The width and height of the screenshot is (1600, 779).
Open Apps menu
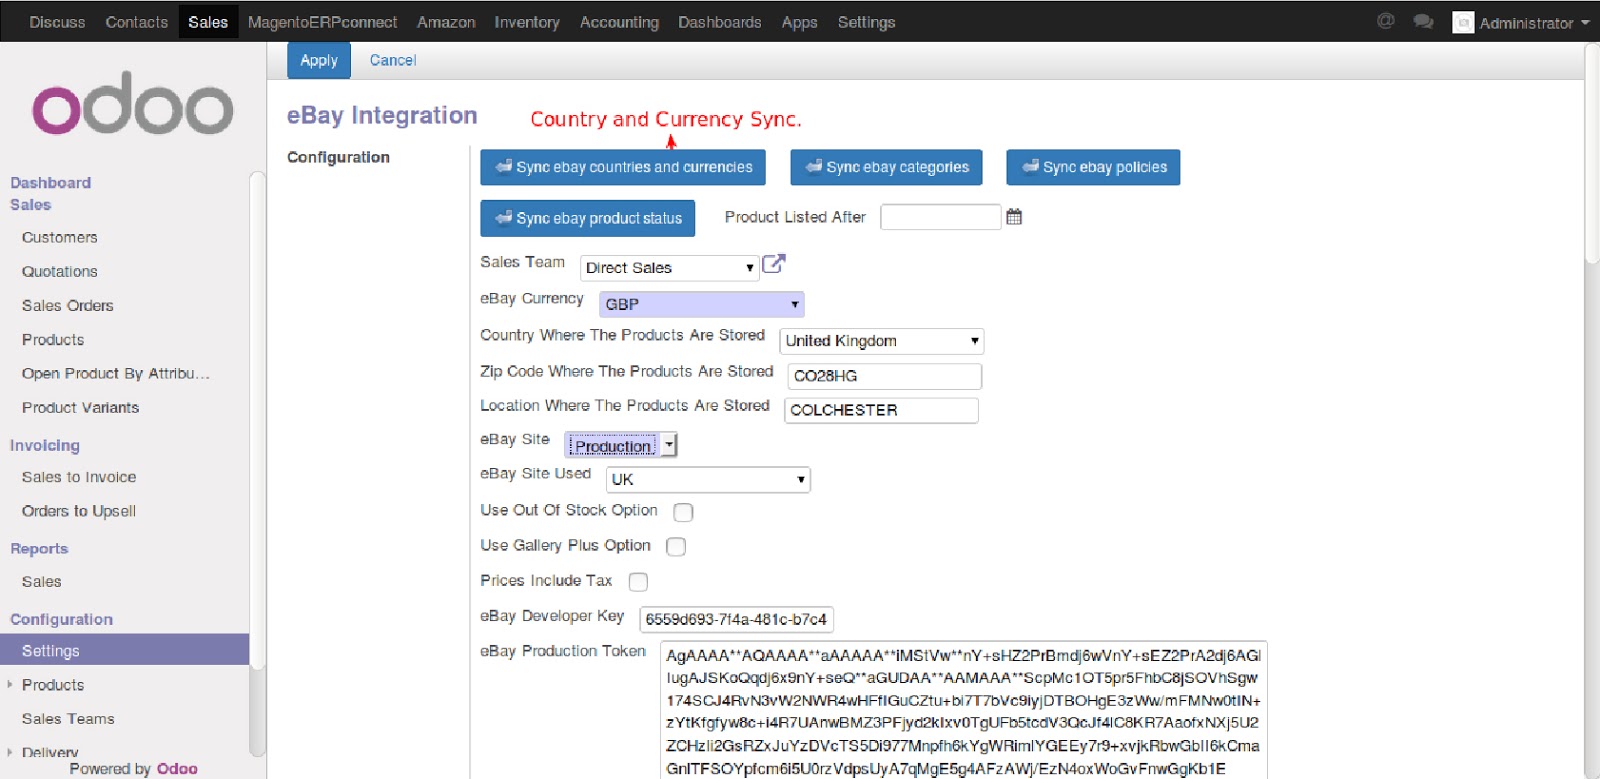[799, 22]
